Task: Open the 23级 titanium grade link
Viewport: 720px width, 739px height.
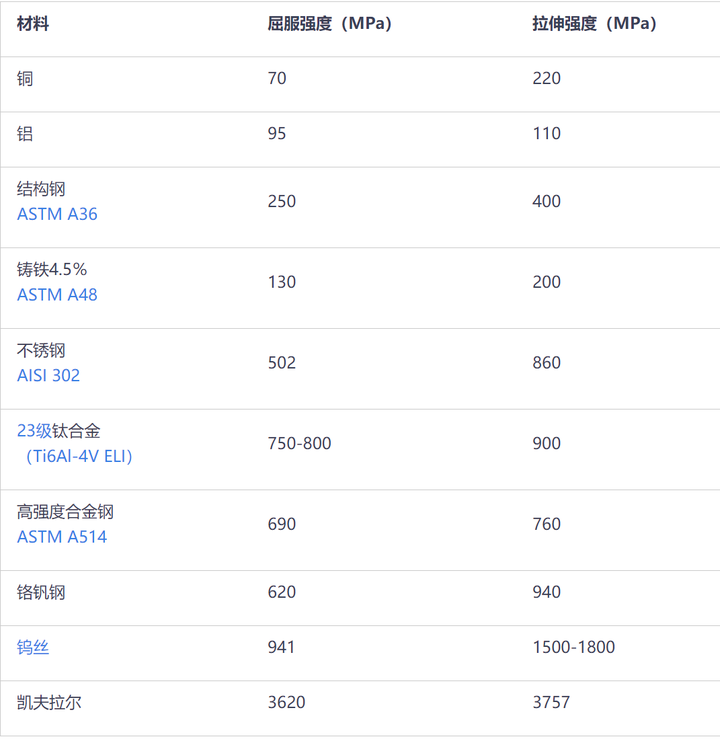Action: tap(34, 431)
